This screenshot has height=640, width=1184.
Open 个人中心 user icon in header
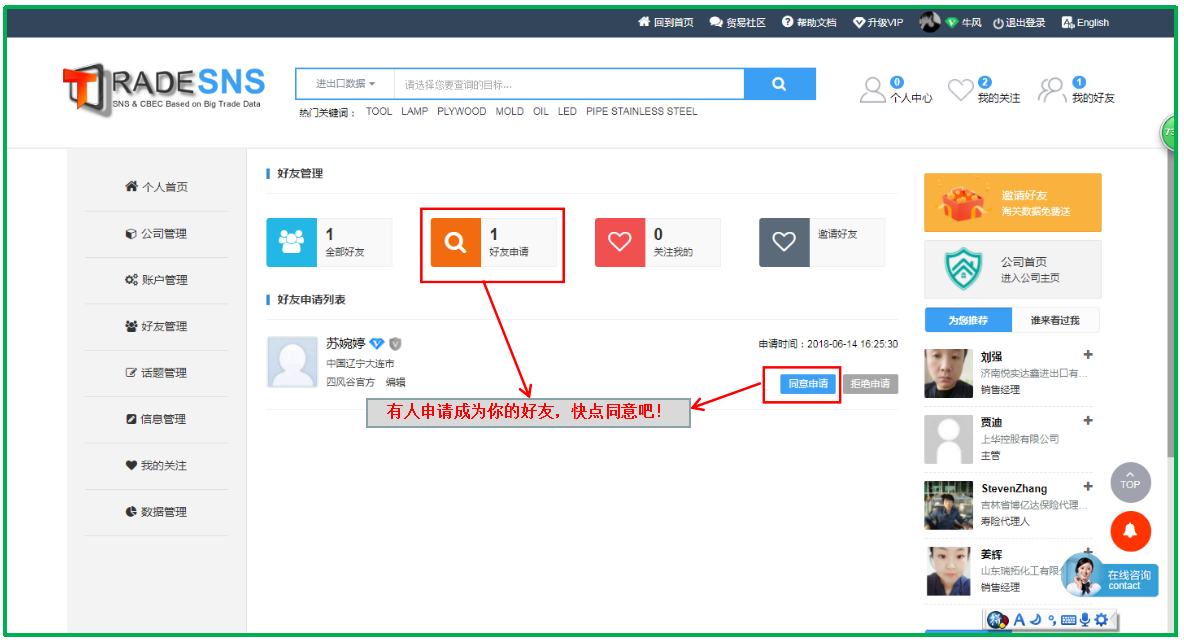[x=873, y=90]
